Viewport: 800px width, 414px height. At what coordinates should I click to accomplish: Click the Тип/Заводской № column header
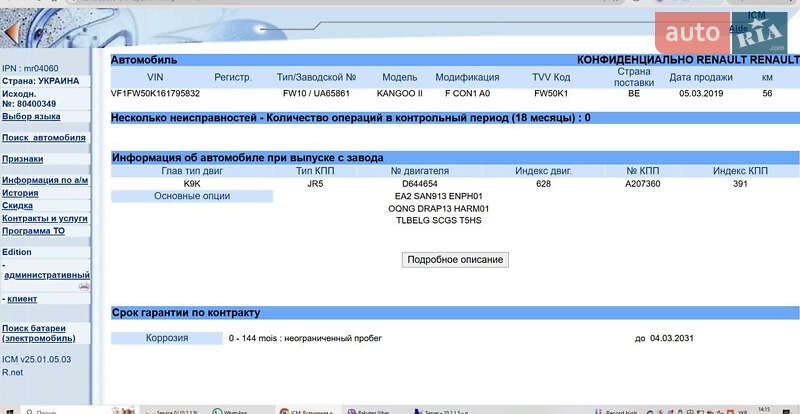316,78
